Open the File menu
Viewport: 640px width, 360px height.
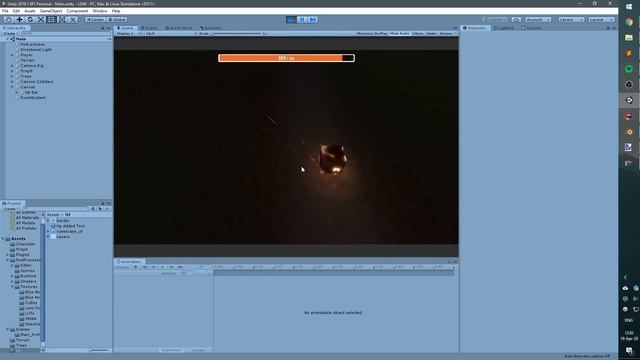point(5,11)
